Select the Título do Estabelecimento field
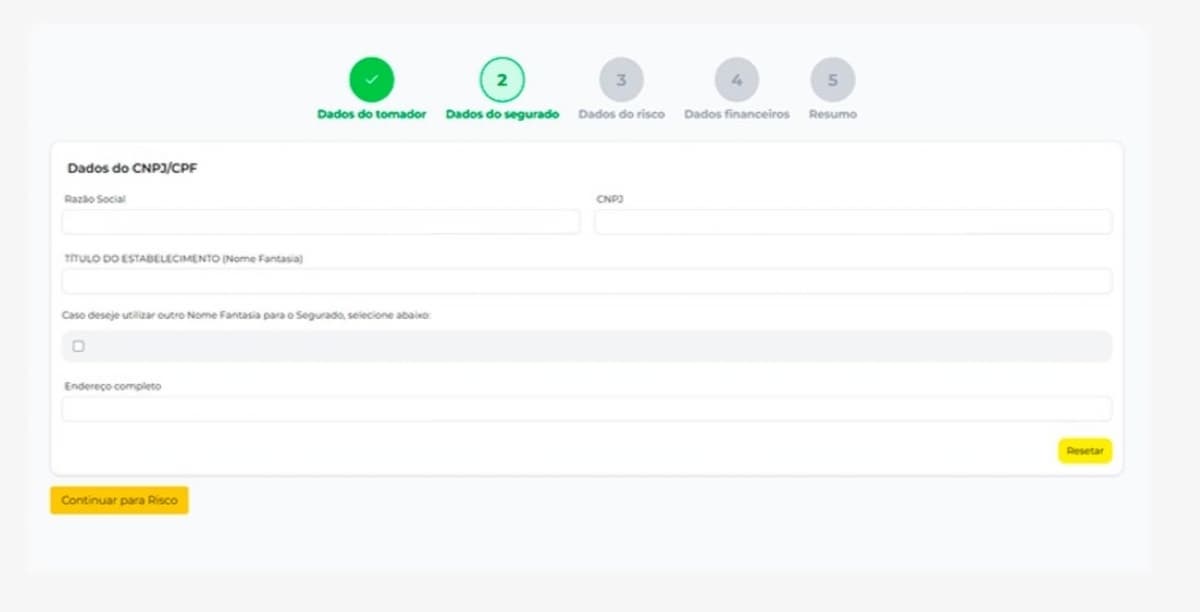The image size is (1200, 612). [x=586, y=281]
